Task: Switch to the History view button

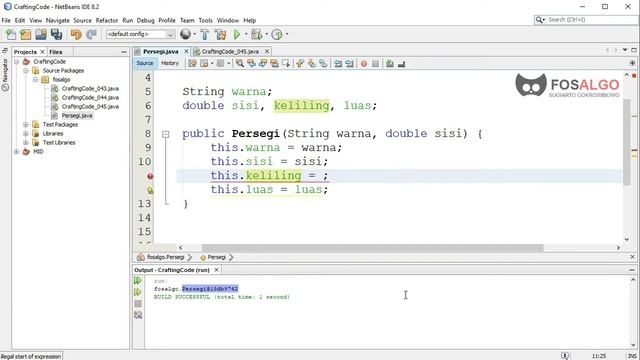Action: pos(170,63)
